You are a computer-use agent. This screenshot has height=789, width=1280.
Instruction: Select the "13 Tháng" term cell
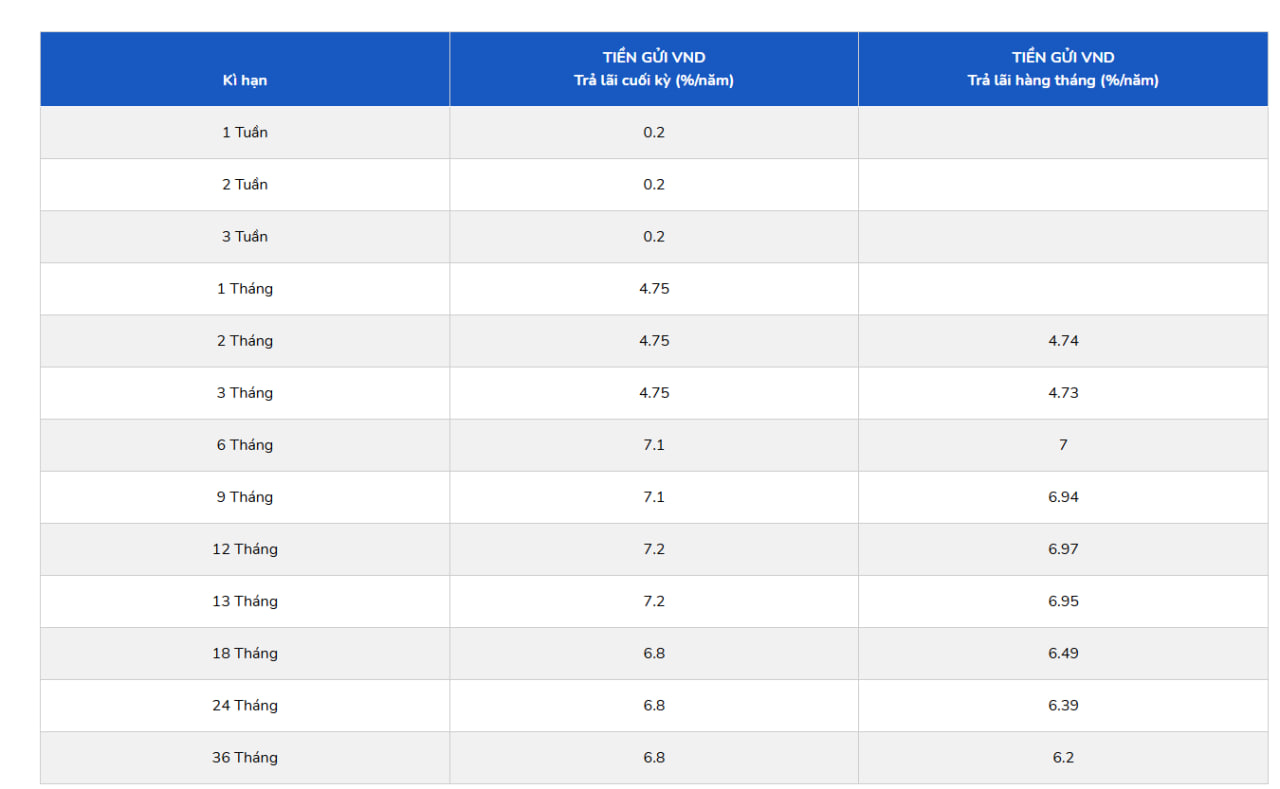245,600
